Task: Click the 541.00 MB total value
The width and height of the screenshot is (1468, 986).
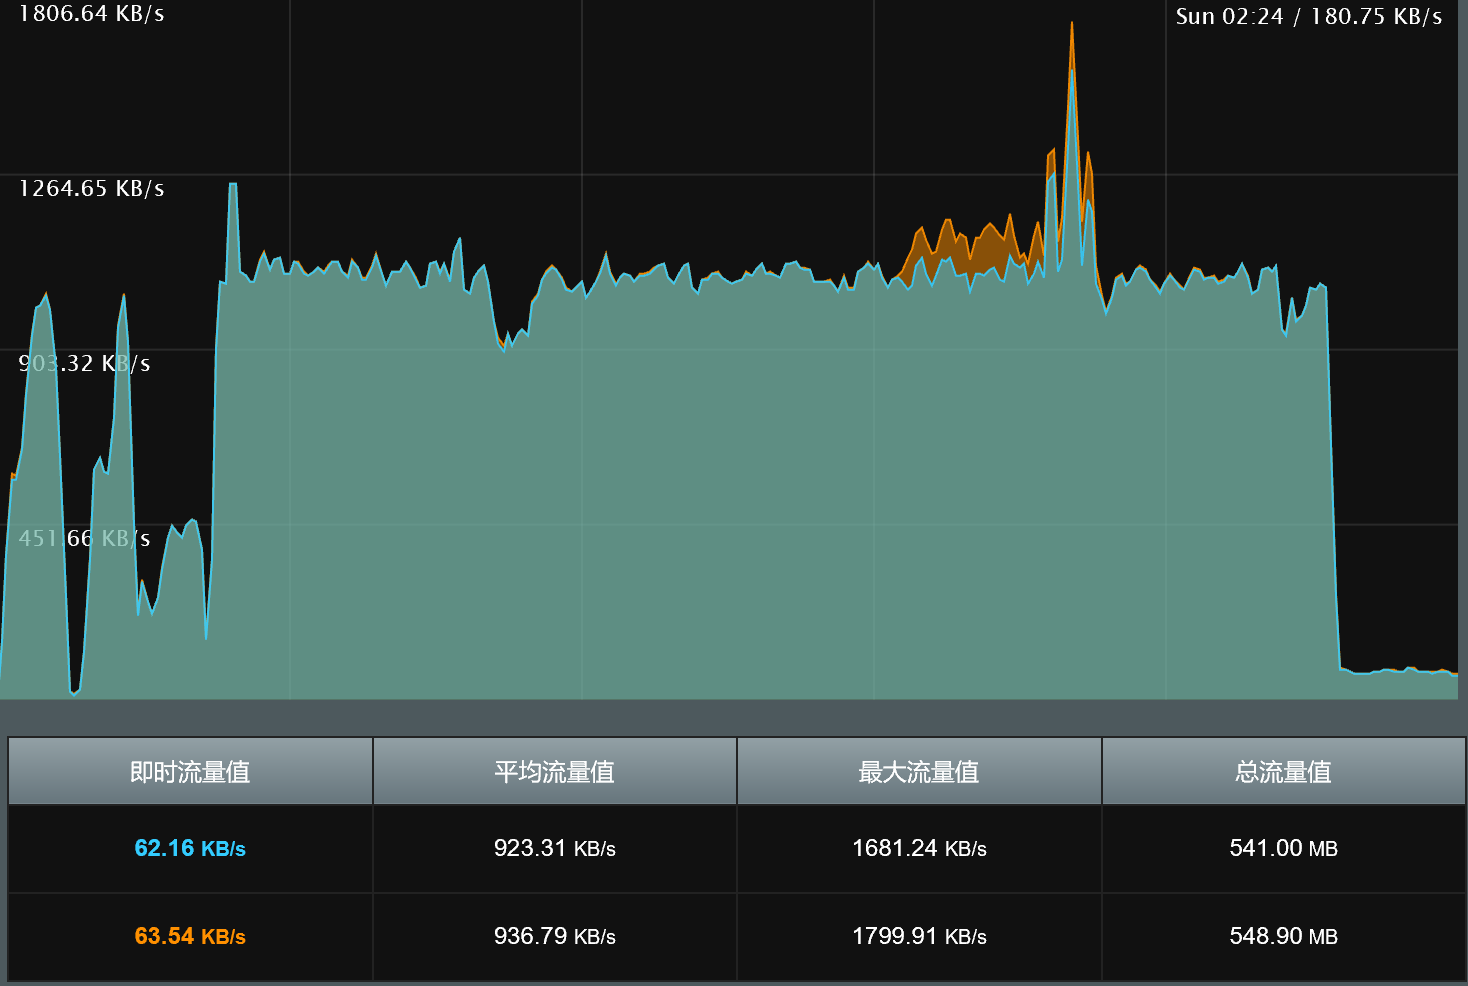Action: pyautogui.click(x=1284, y=848)
